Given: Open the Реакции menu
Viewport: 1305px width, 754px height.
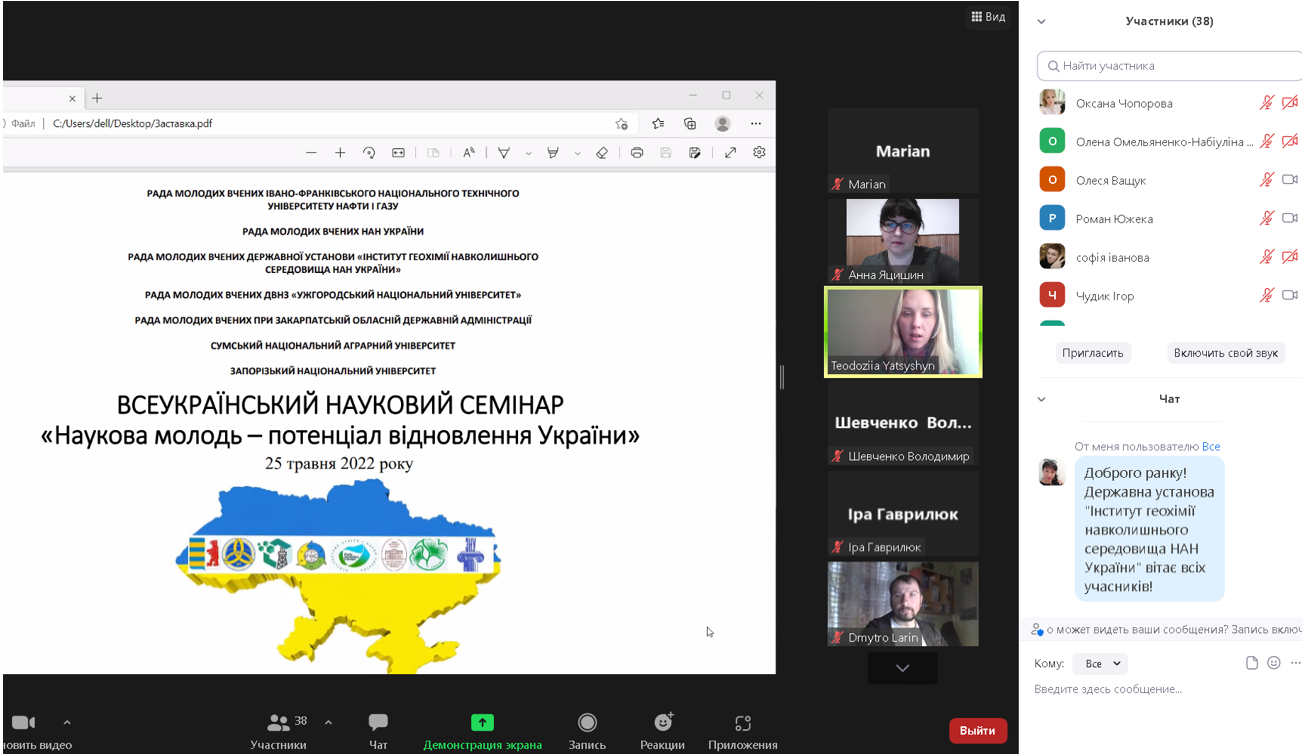Looking at the screenshot, I should pyautogui.click(x=662, y=729).
